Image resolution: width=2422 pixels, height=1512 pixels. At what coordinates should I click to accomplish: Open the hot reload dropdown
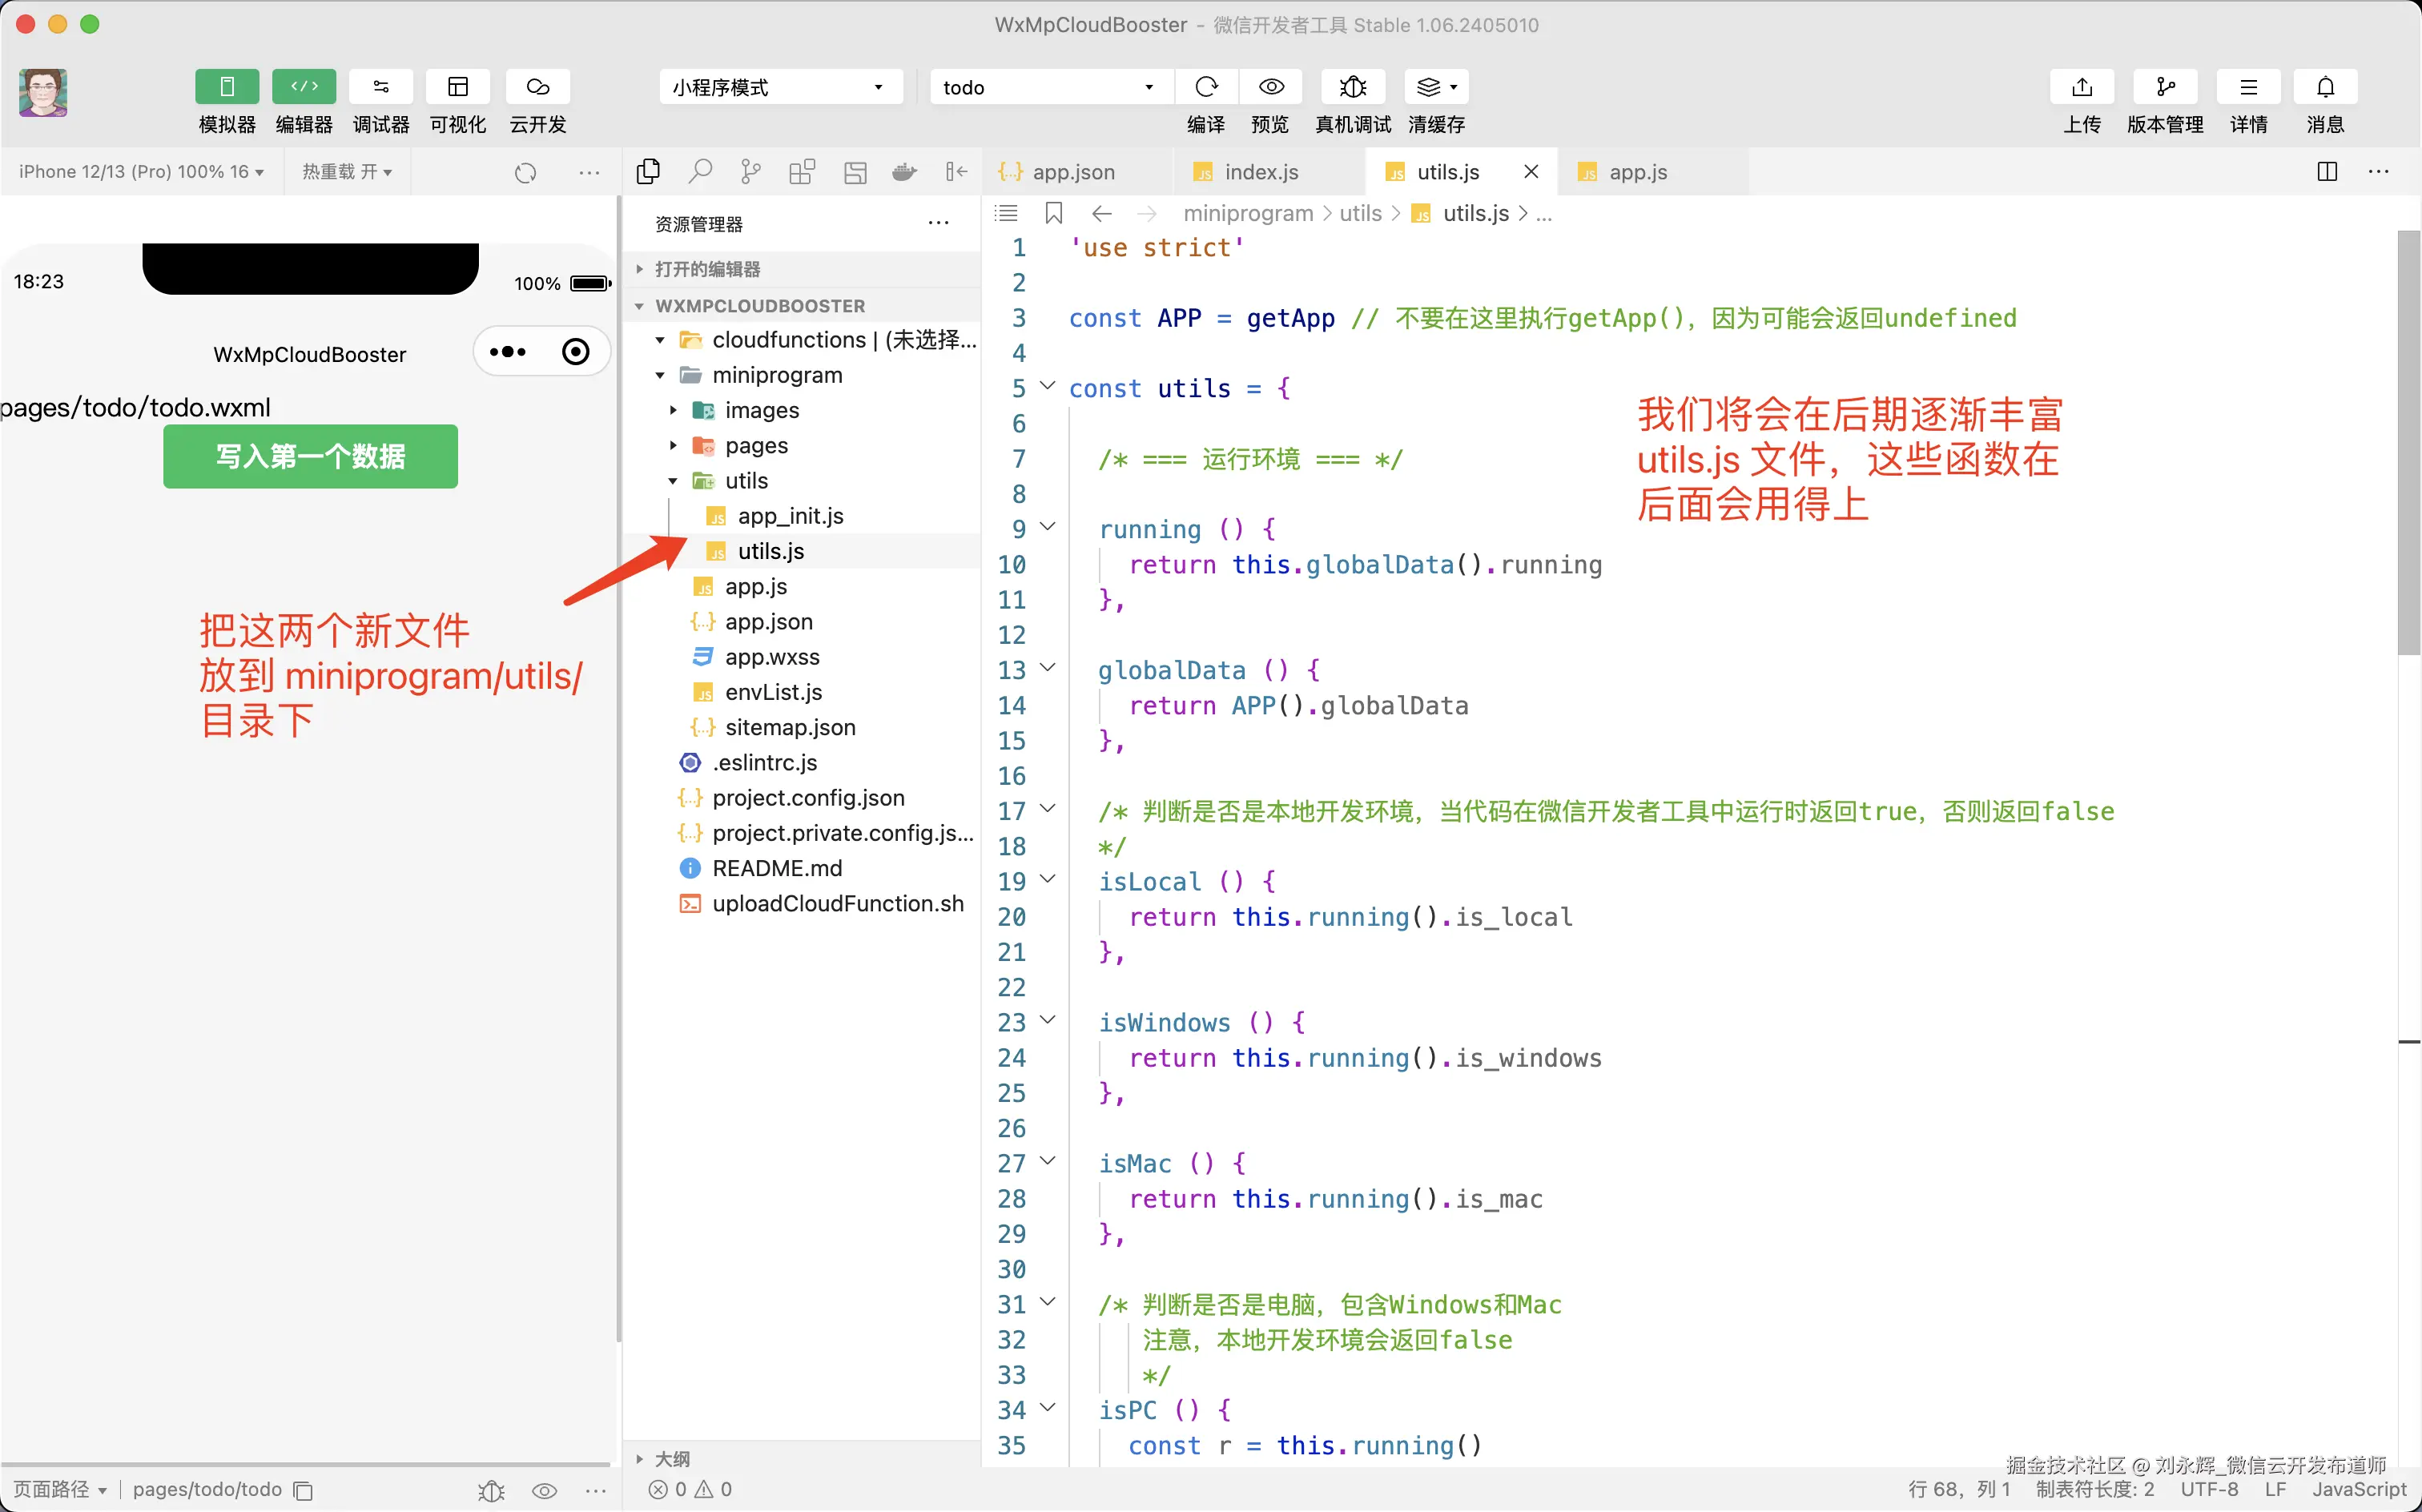(347, 172)
